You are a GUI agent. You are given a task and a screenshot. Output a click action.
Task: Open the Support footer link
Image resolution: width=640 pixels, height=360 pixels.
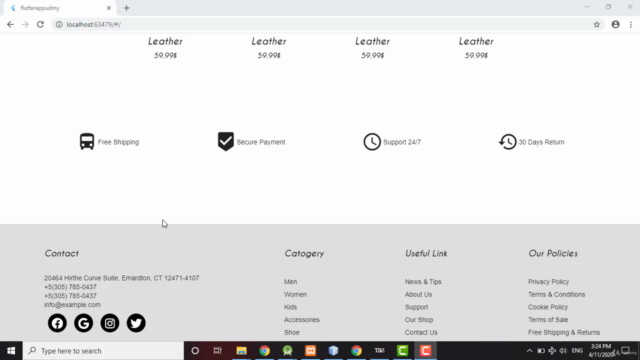[x=417, y=307]
